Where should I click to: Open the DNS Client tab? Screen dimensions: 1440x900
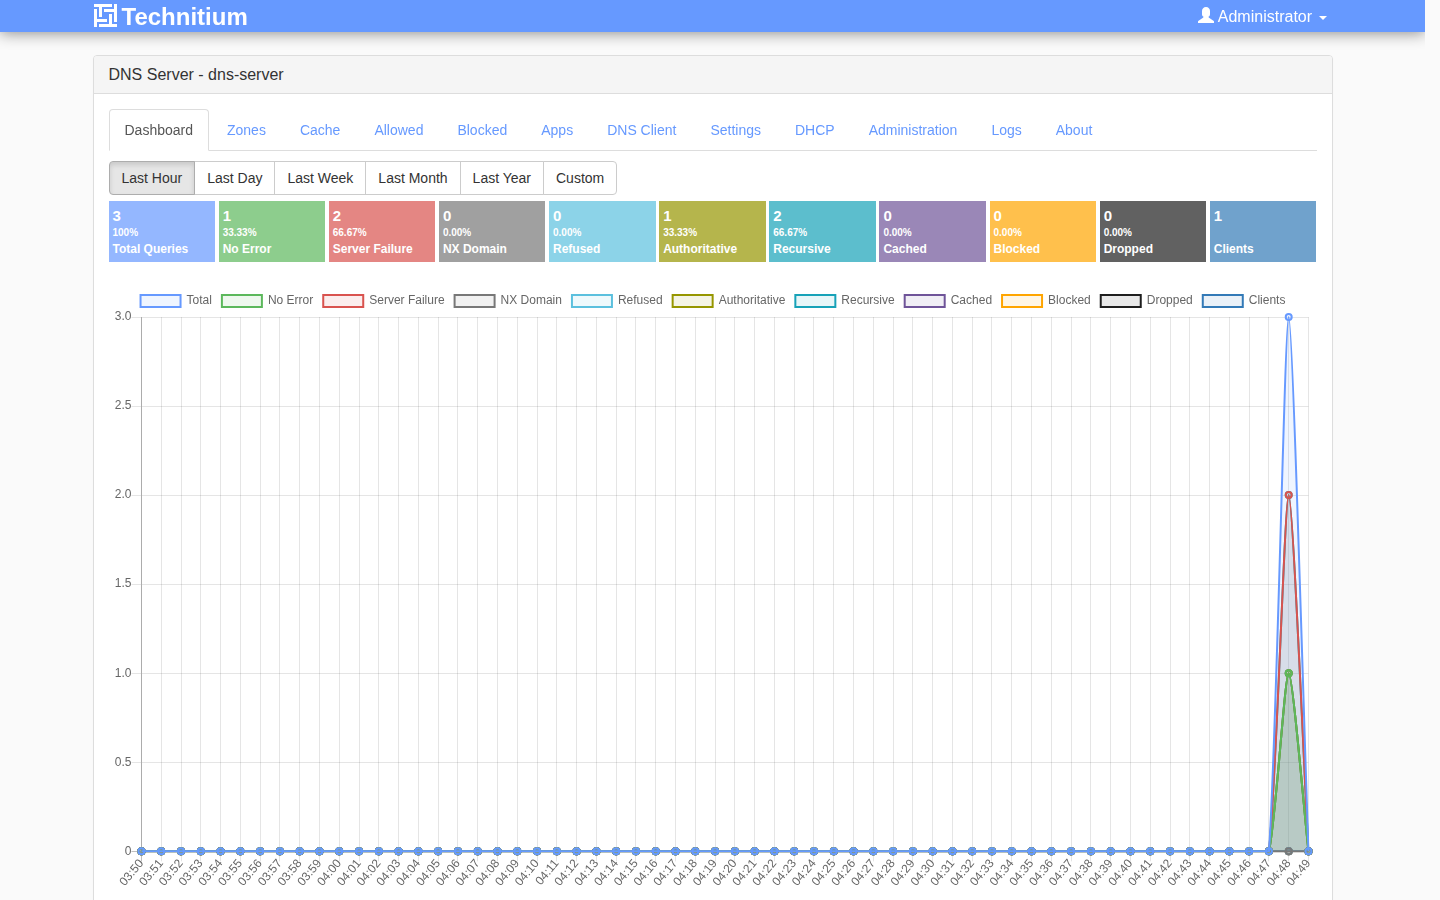click(642, 130)
